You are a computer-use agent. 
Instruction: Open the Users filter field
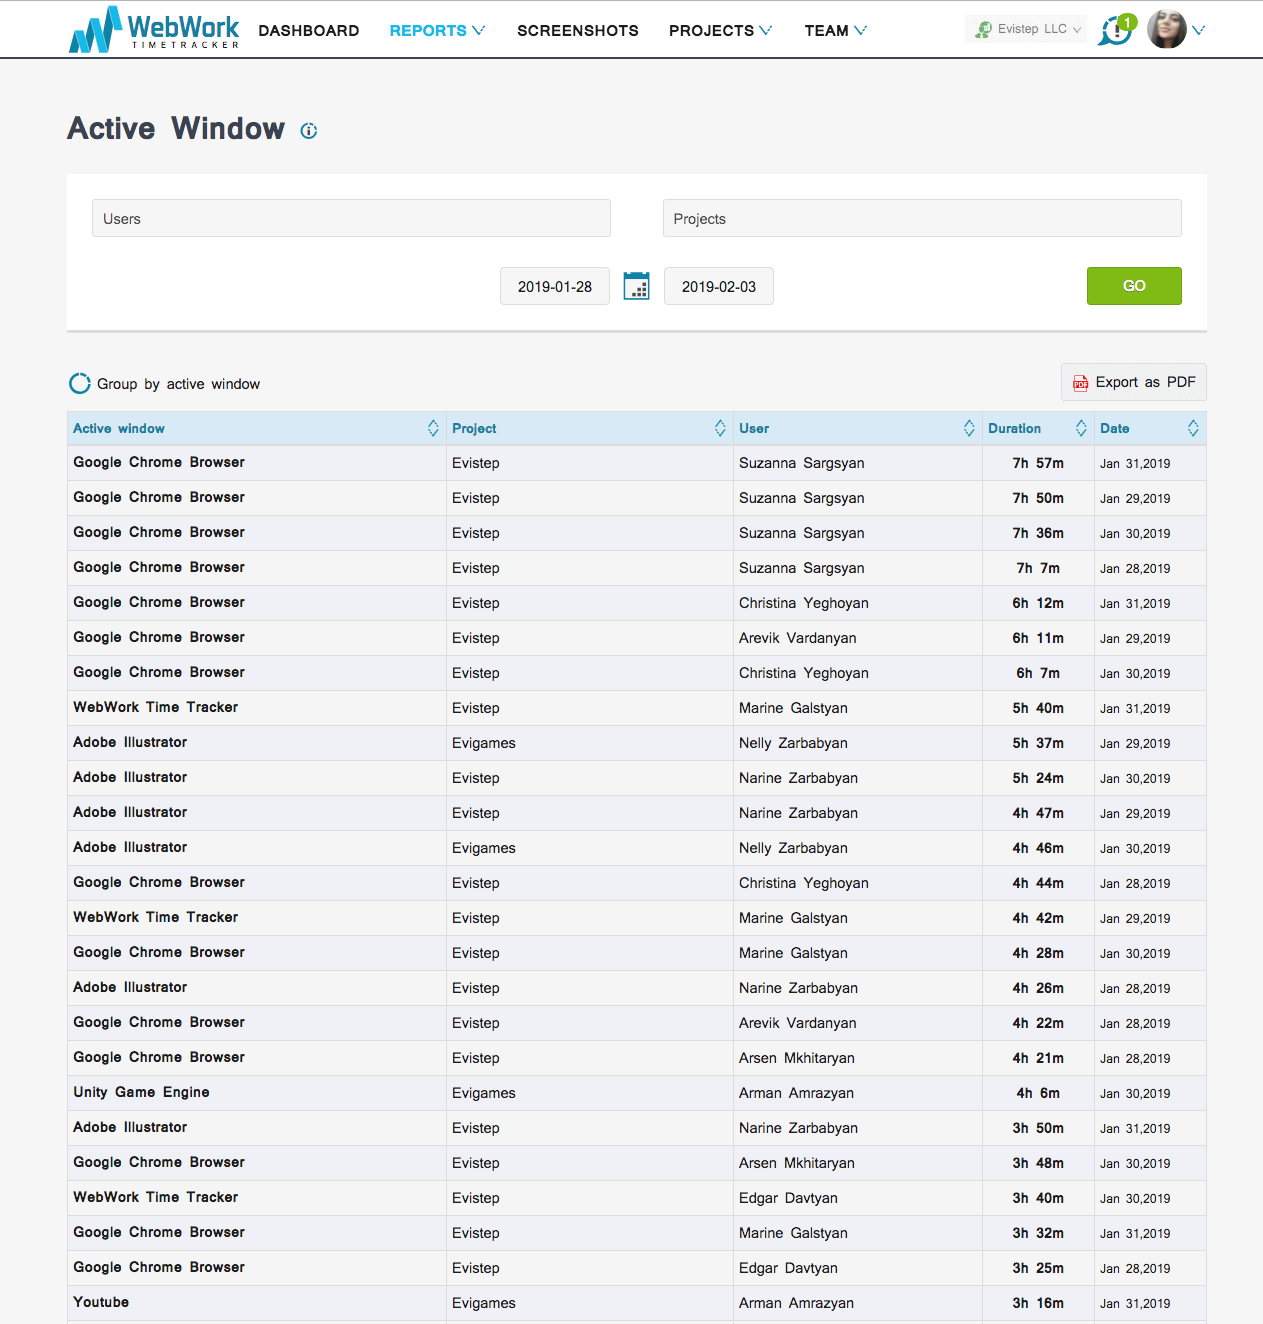tap(351, 218)
